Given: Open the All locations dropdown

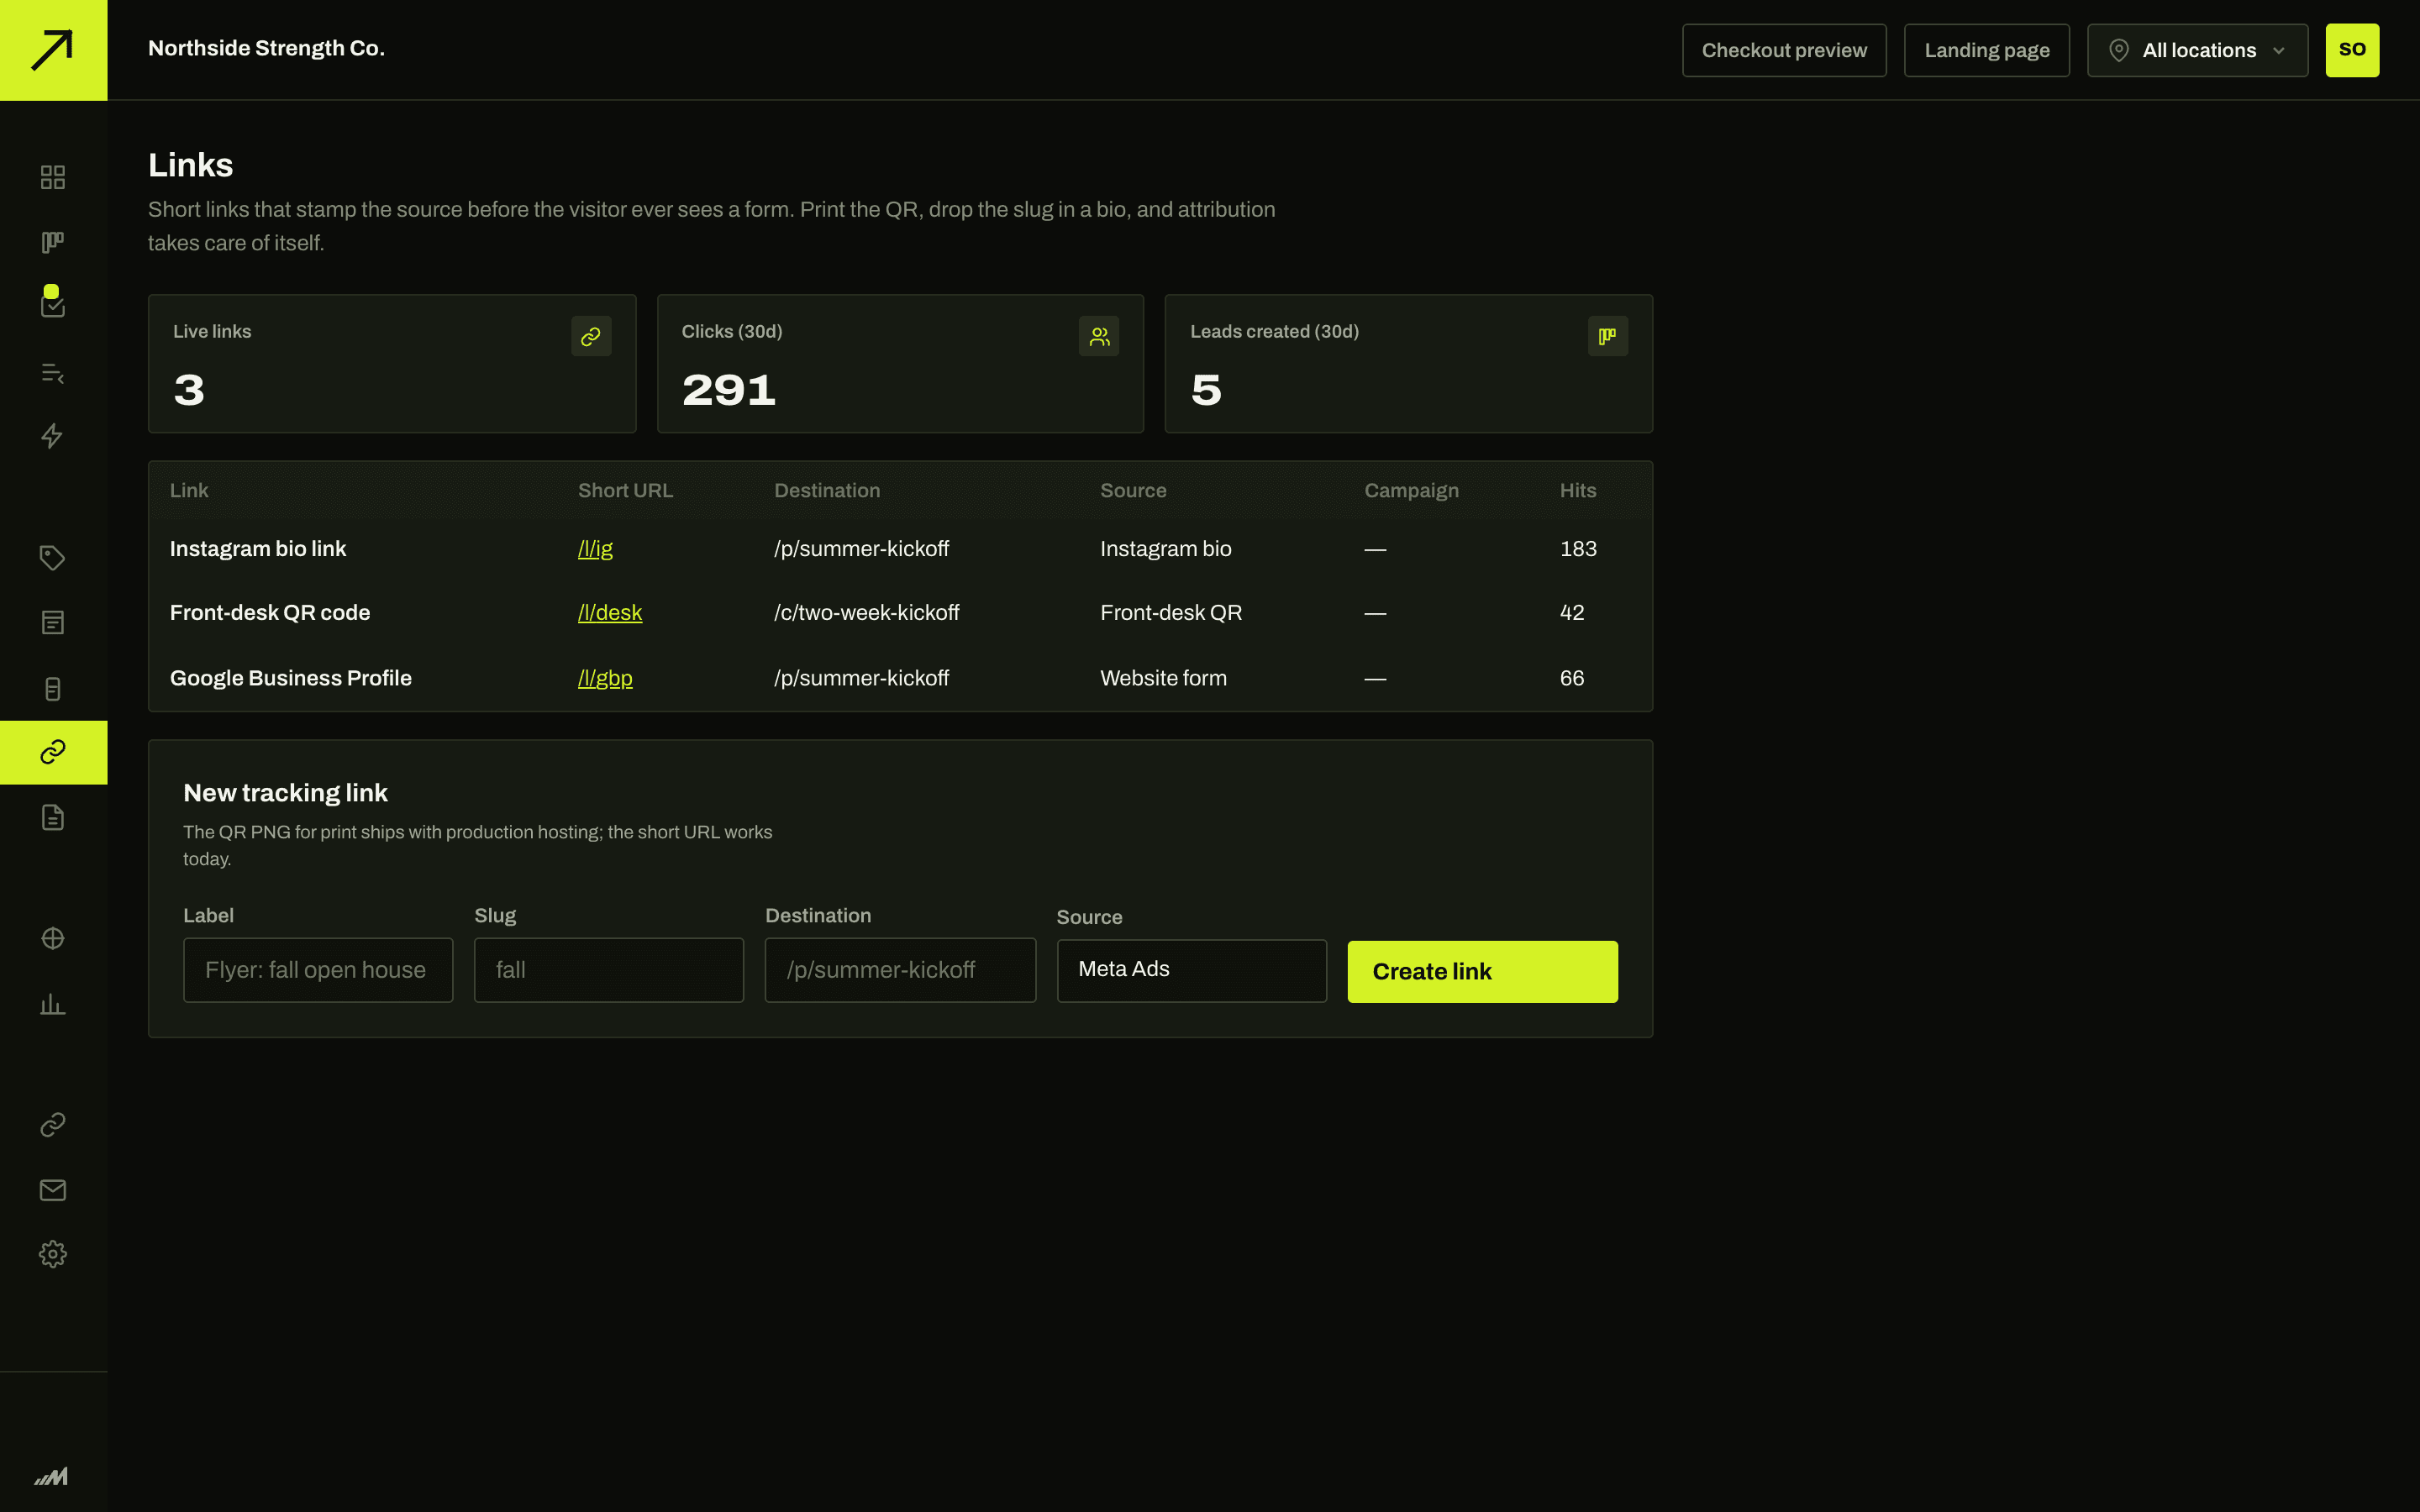Looking at the screenshot, I should click(x=2197, y=50).
